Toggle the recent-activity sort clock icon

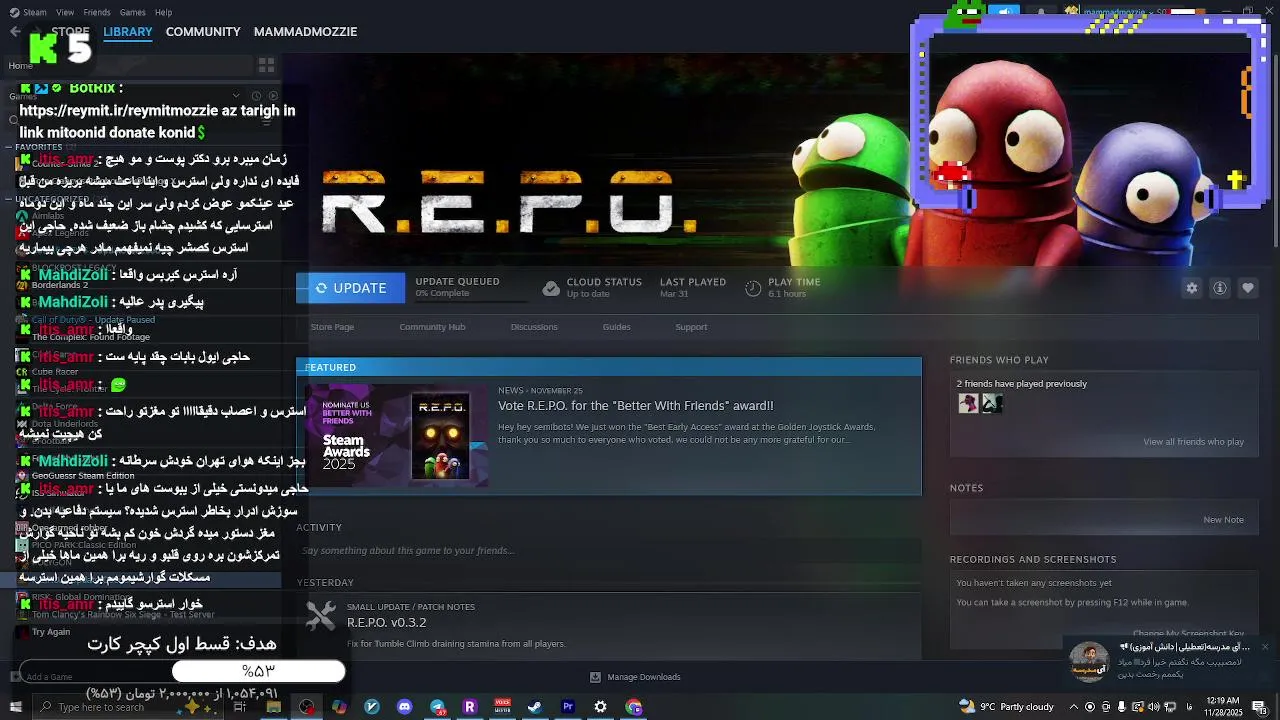point(256,96)
